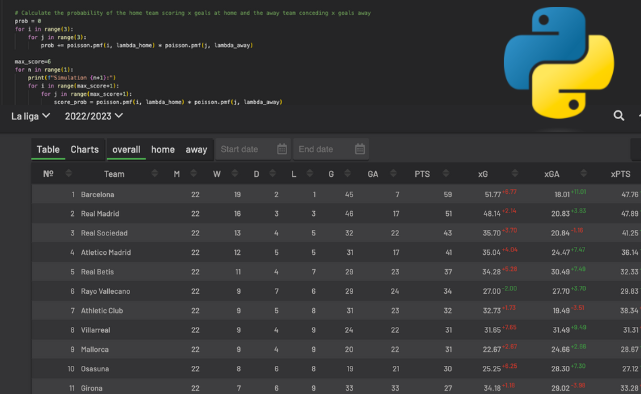Sort by PTS column arrows
The image size is (641, 394).
point(446,173)
